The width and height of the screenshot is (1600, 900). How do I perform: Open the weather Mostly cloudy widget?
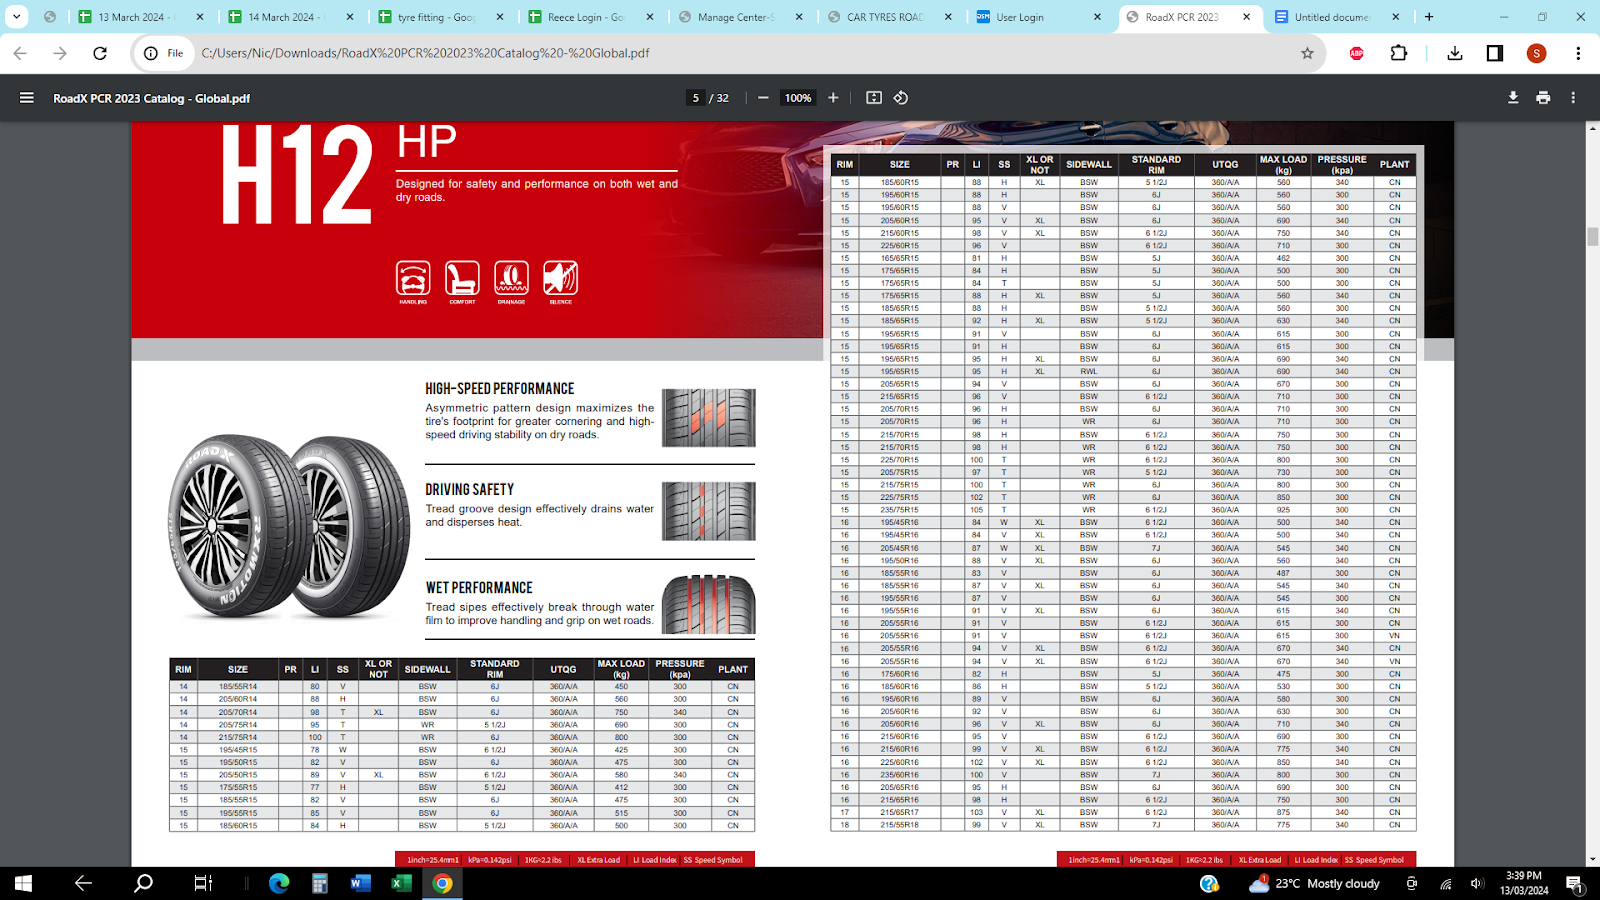click(1314, 883)
